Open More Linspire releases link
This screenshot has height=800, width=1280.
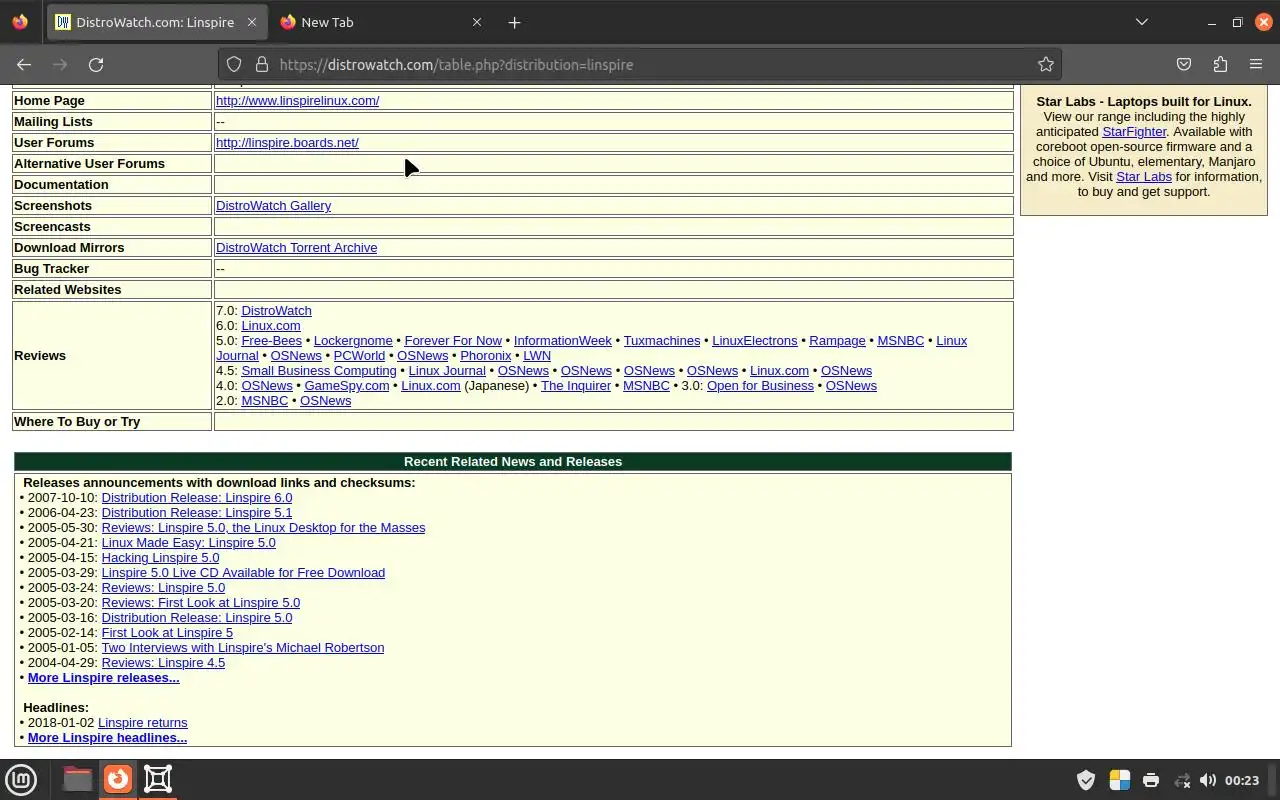[103, 678]
